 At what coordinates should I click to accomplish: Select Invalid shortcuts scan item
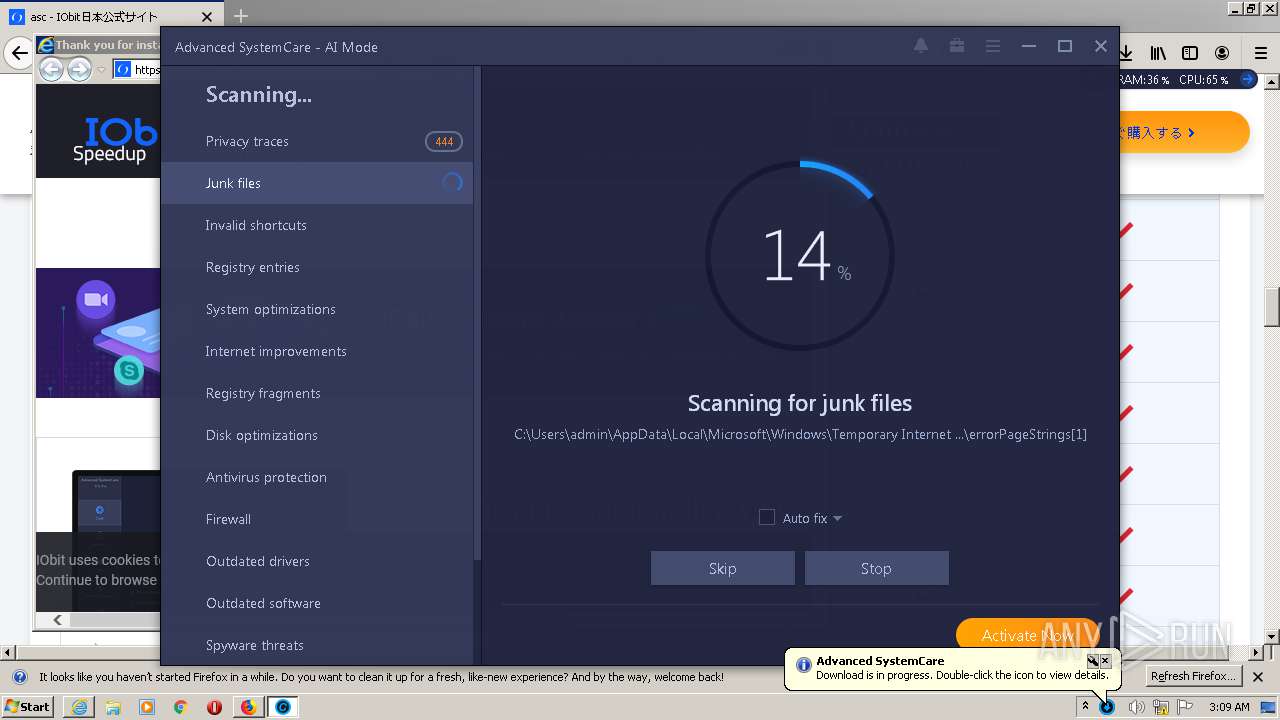point(317,225)
